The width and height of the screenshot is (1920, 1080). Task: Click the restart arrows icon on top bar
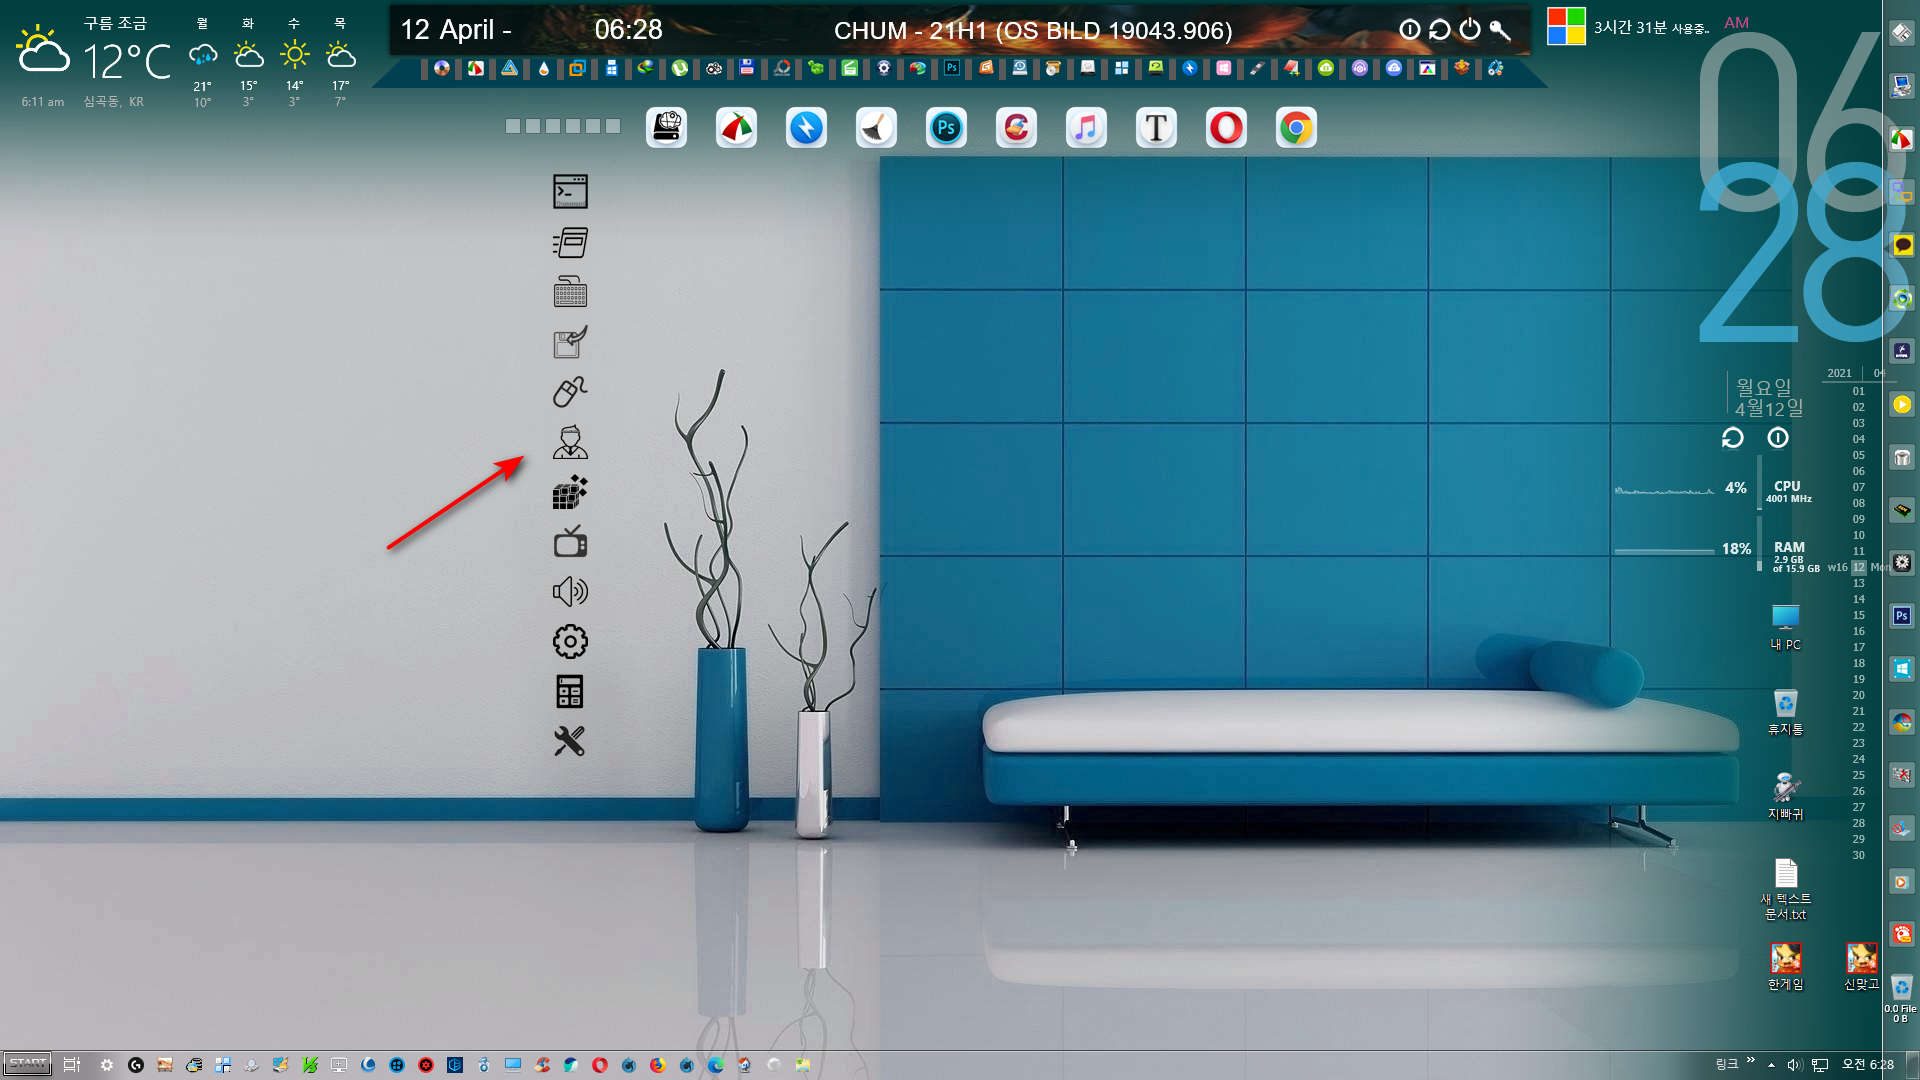click(x=1440, y=29)
